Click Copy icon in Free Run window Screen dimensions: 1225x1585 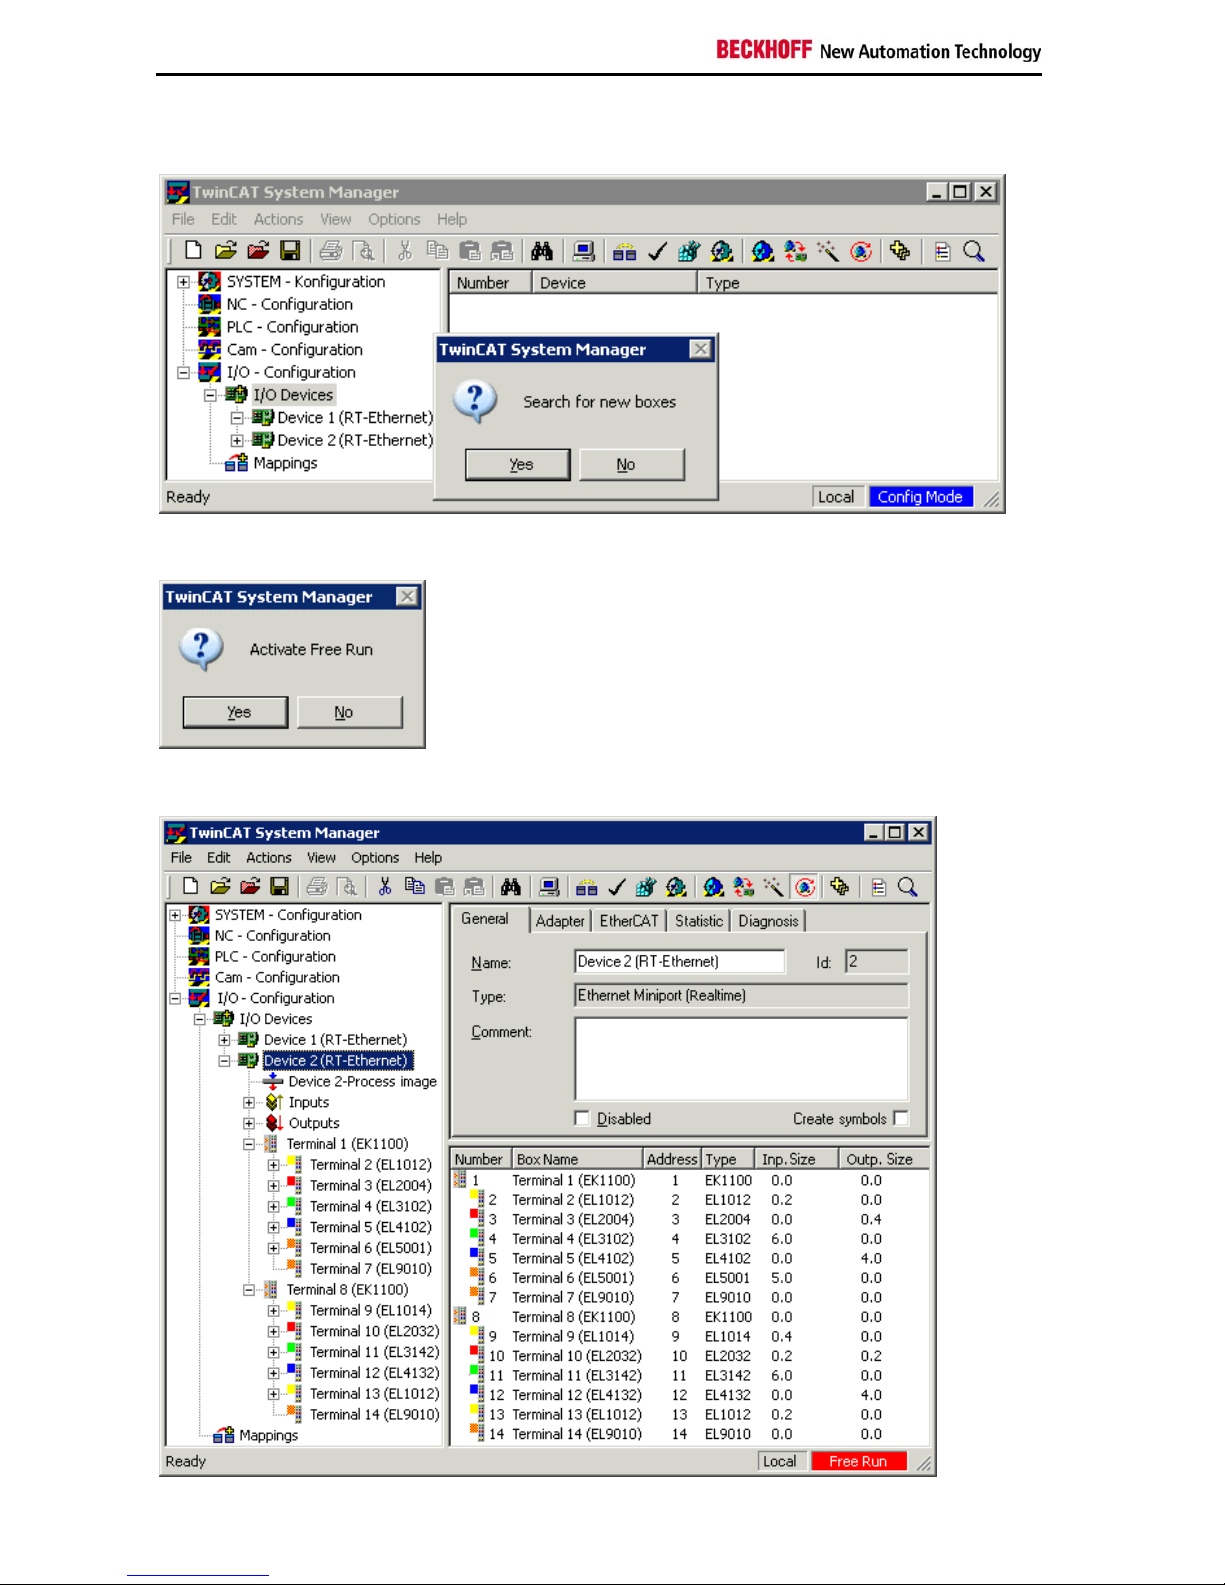click(414, 887)
